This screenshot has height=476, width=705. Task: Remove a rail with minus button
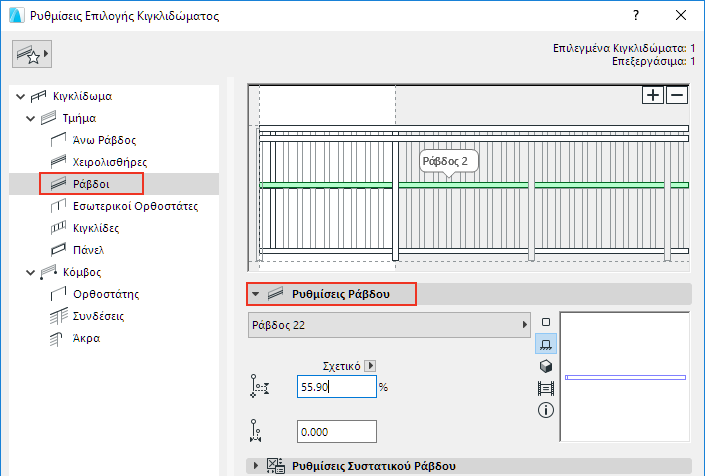pos(677,95)
